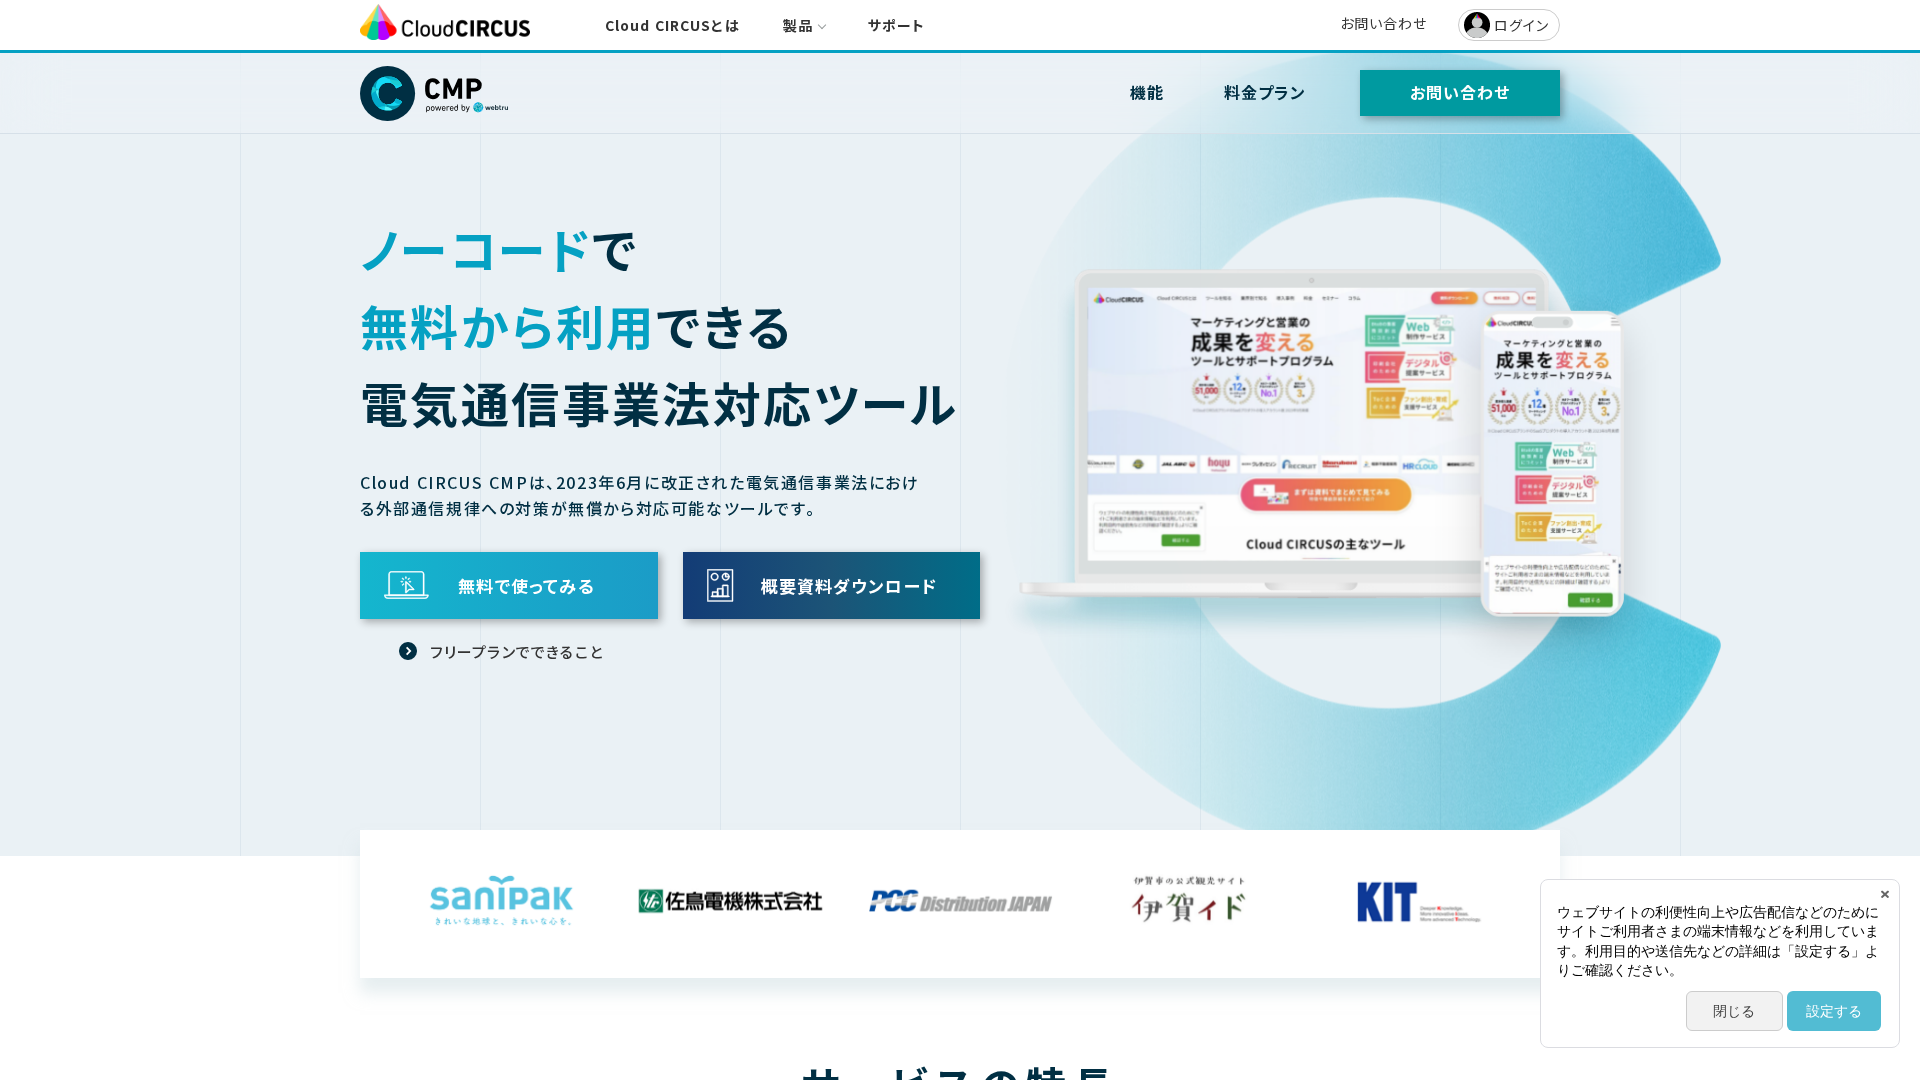Click 無料で使ってみる button

pyautogui.click(x=509, y=585)
